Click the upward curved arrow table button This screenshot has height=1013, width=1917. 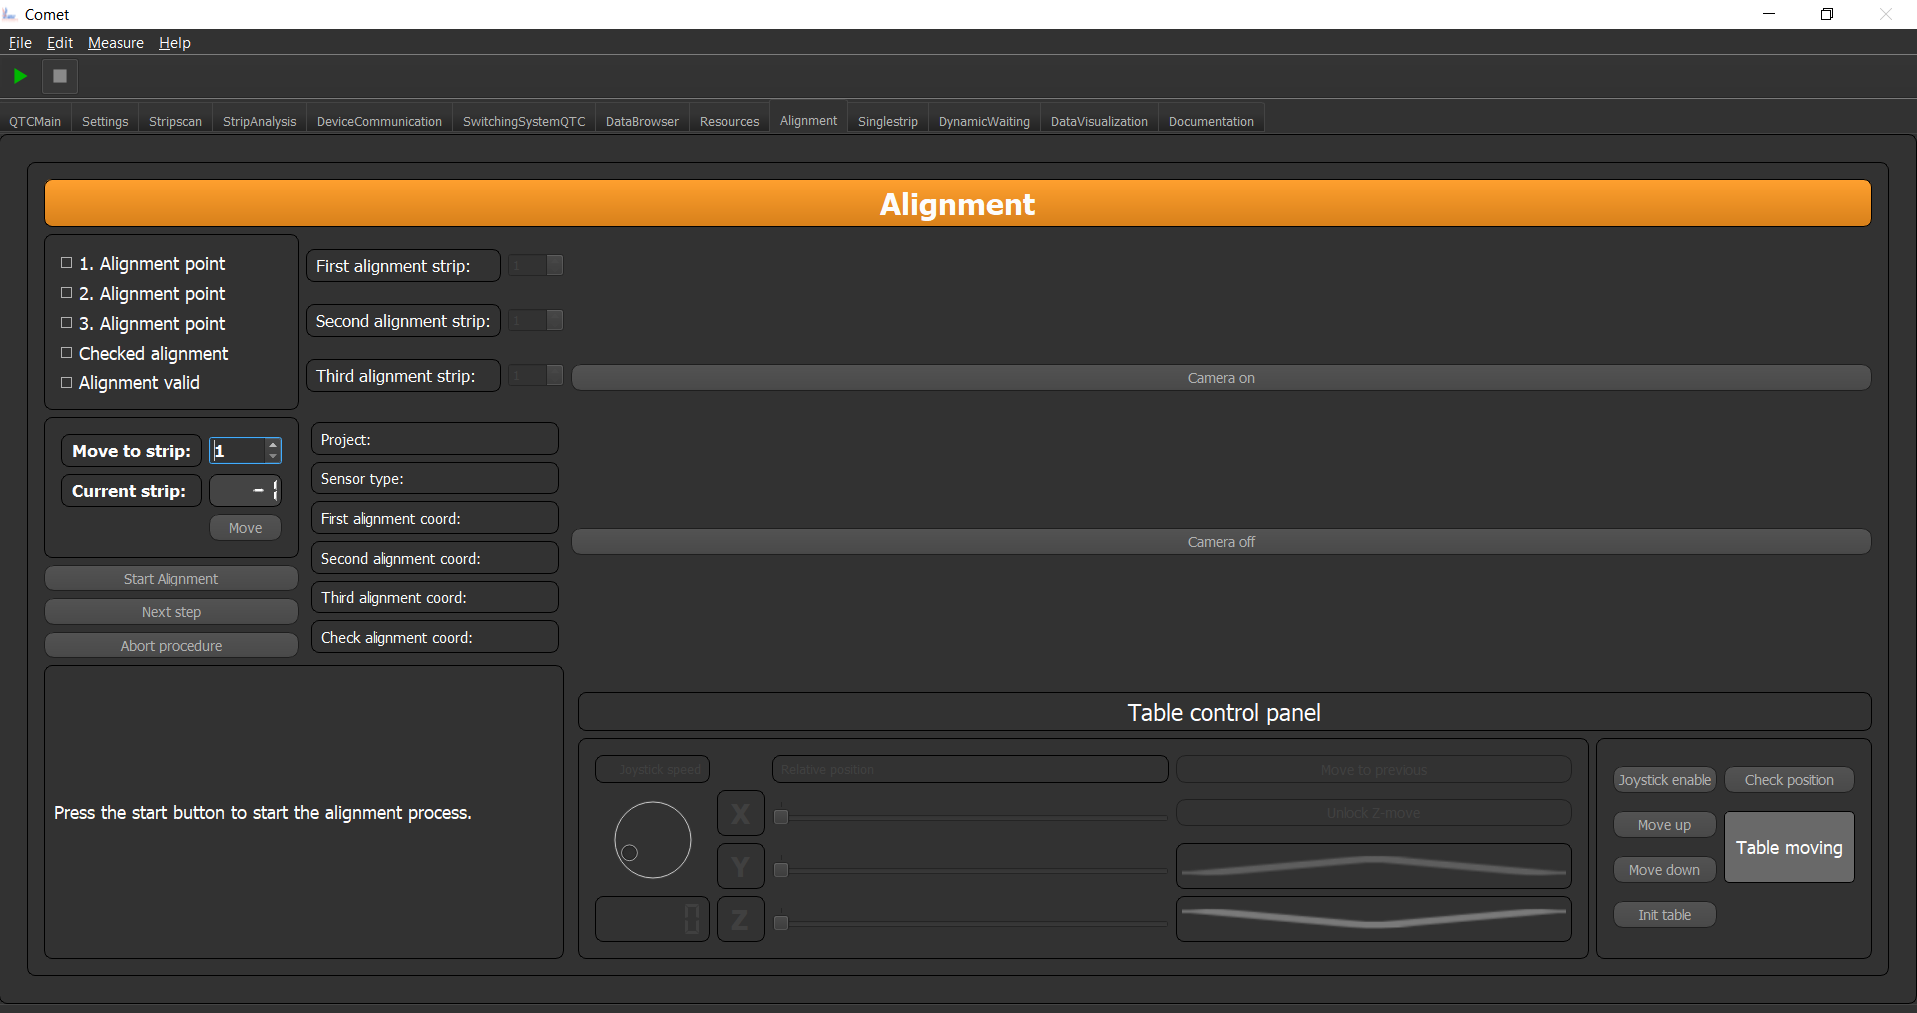(1373, 867)
